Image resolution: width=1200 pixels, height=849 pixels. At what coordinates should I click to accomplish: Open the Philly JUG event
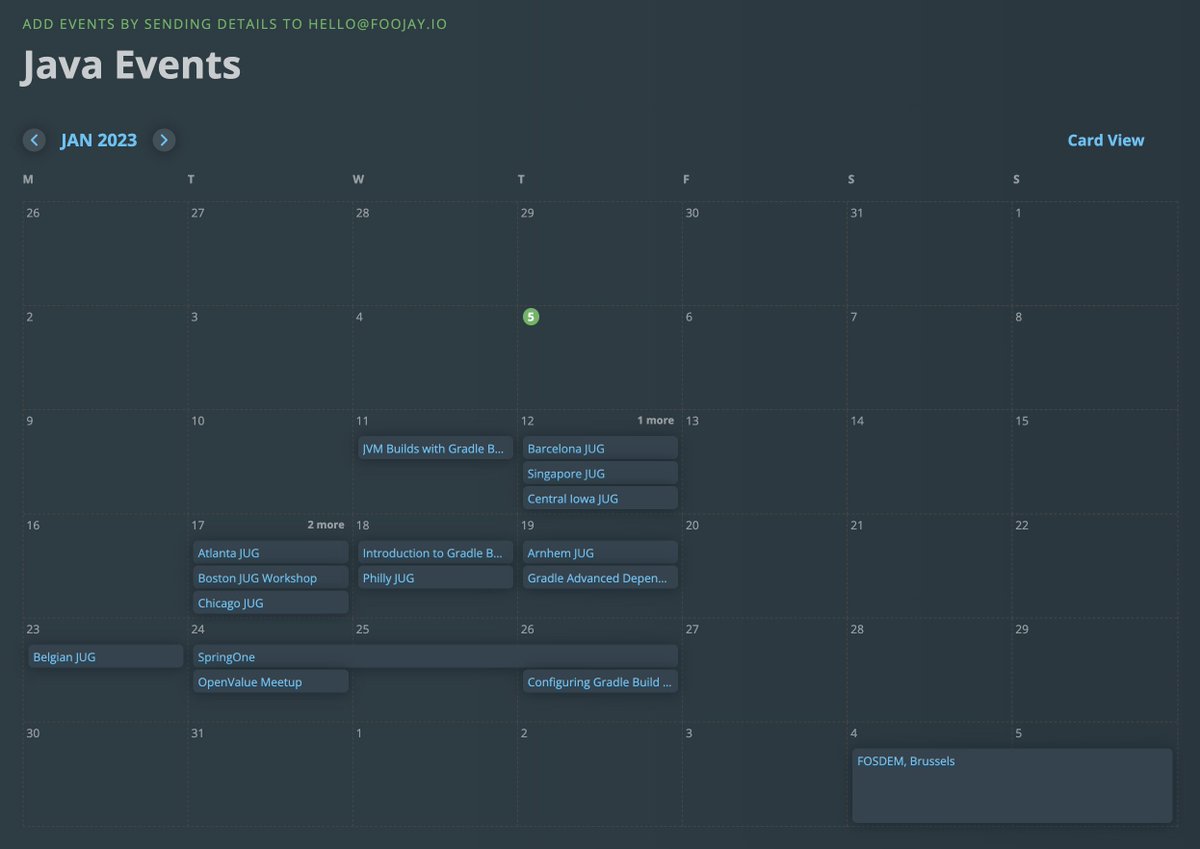click(x=435, y=577)
